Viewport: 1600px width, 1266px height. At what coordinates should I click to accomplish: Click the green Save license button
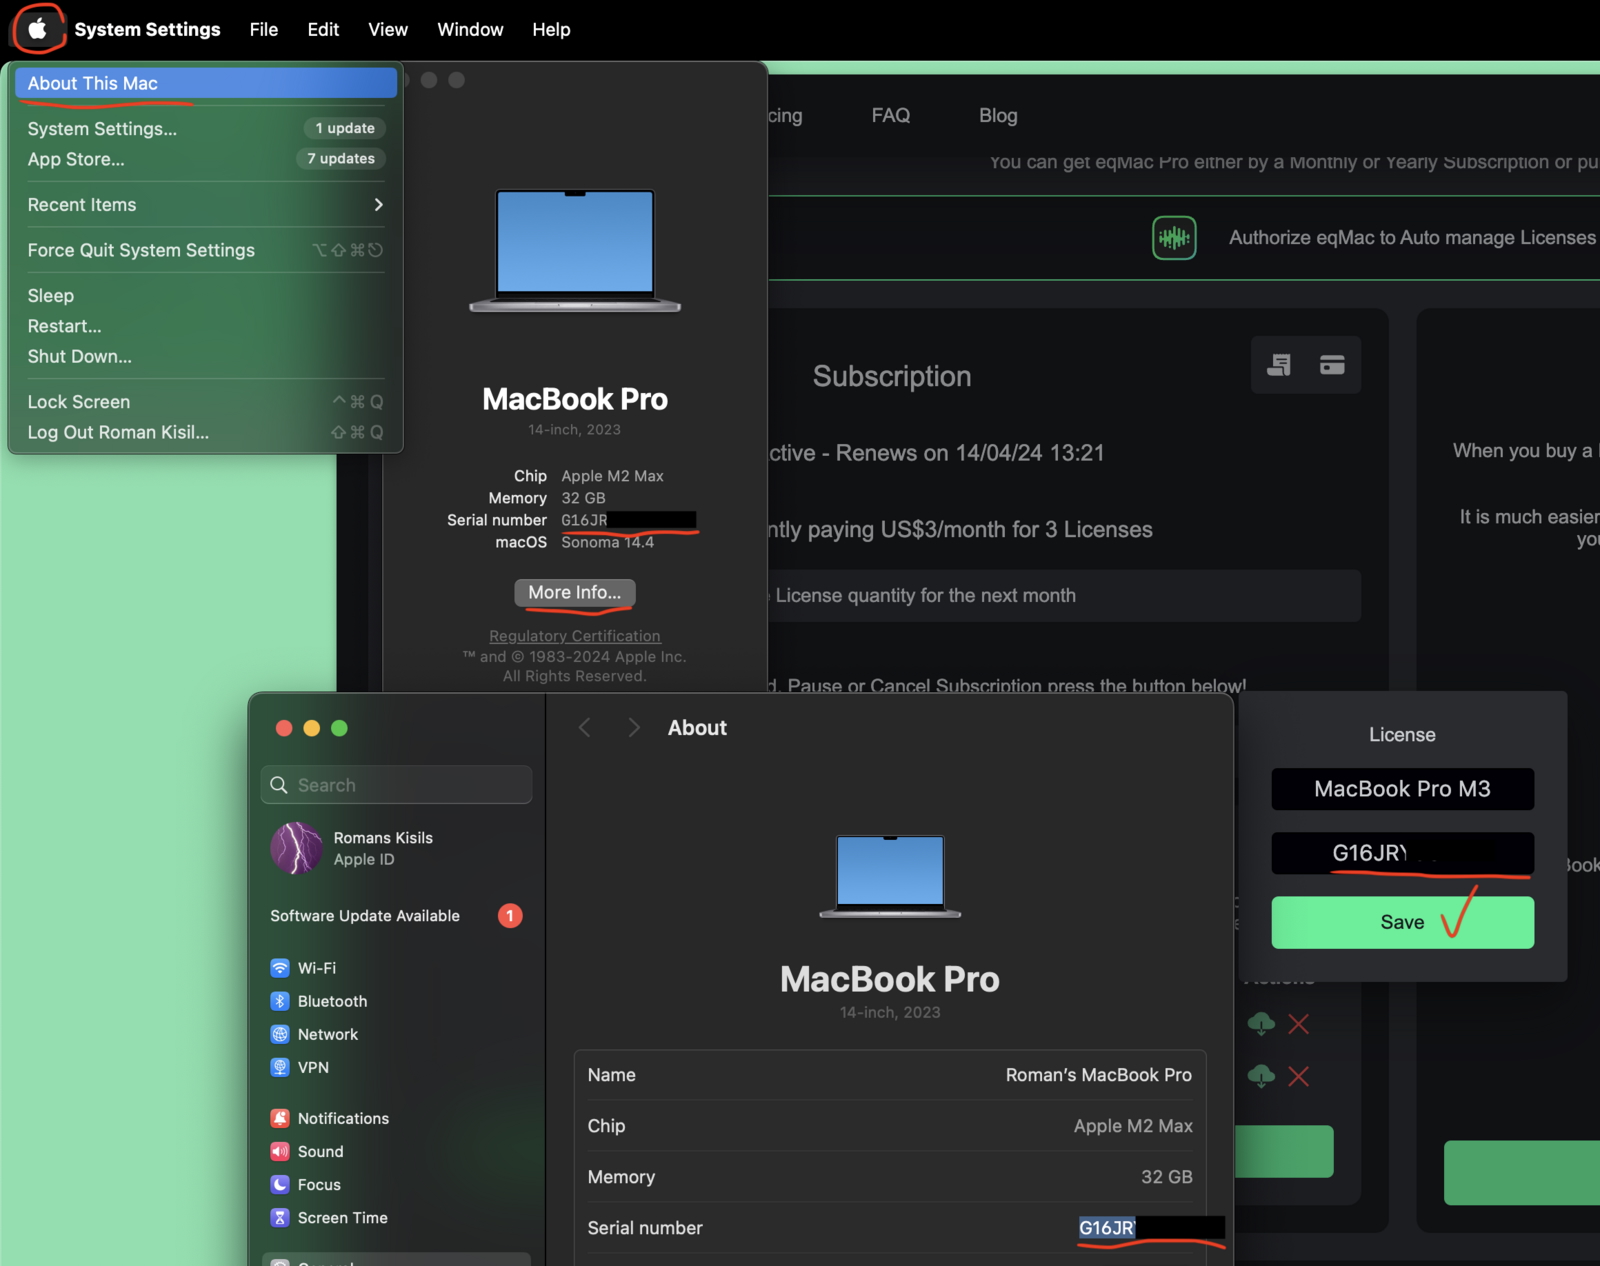point(1402,922)
